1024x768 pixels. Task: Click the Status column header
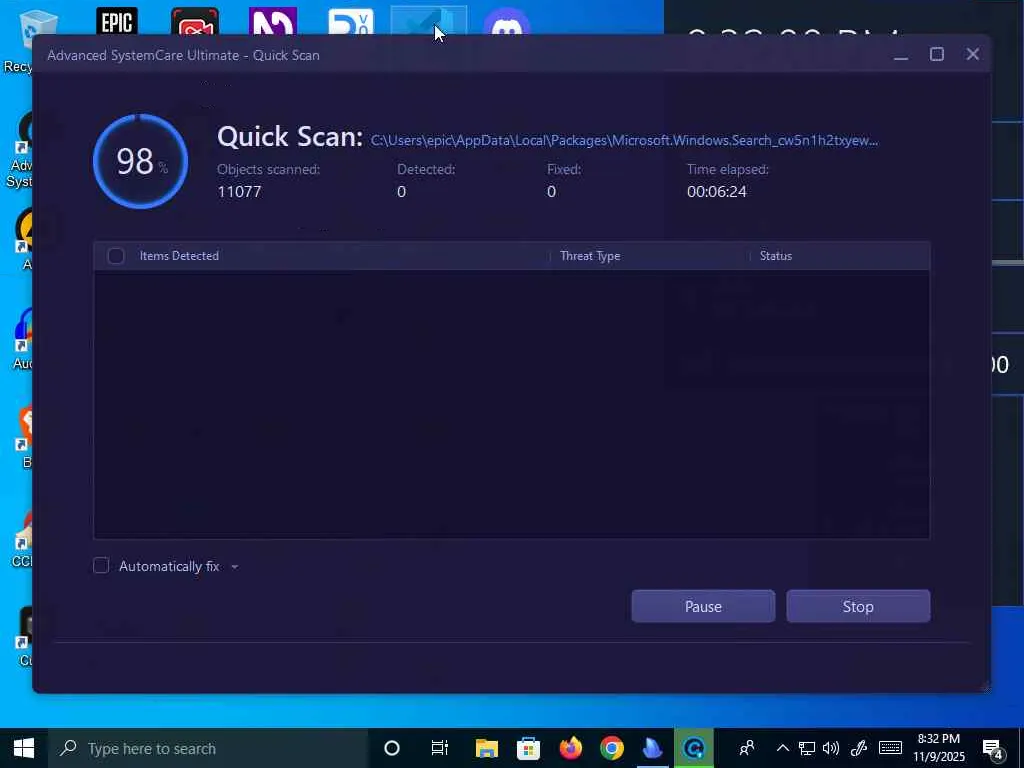coord(775,256)
